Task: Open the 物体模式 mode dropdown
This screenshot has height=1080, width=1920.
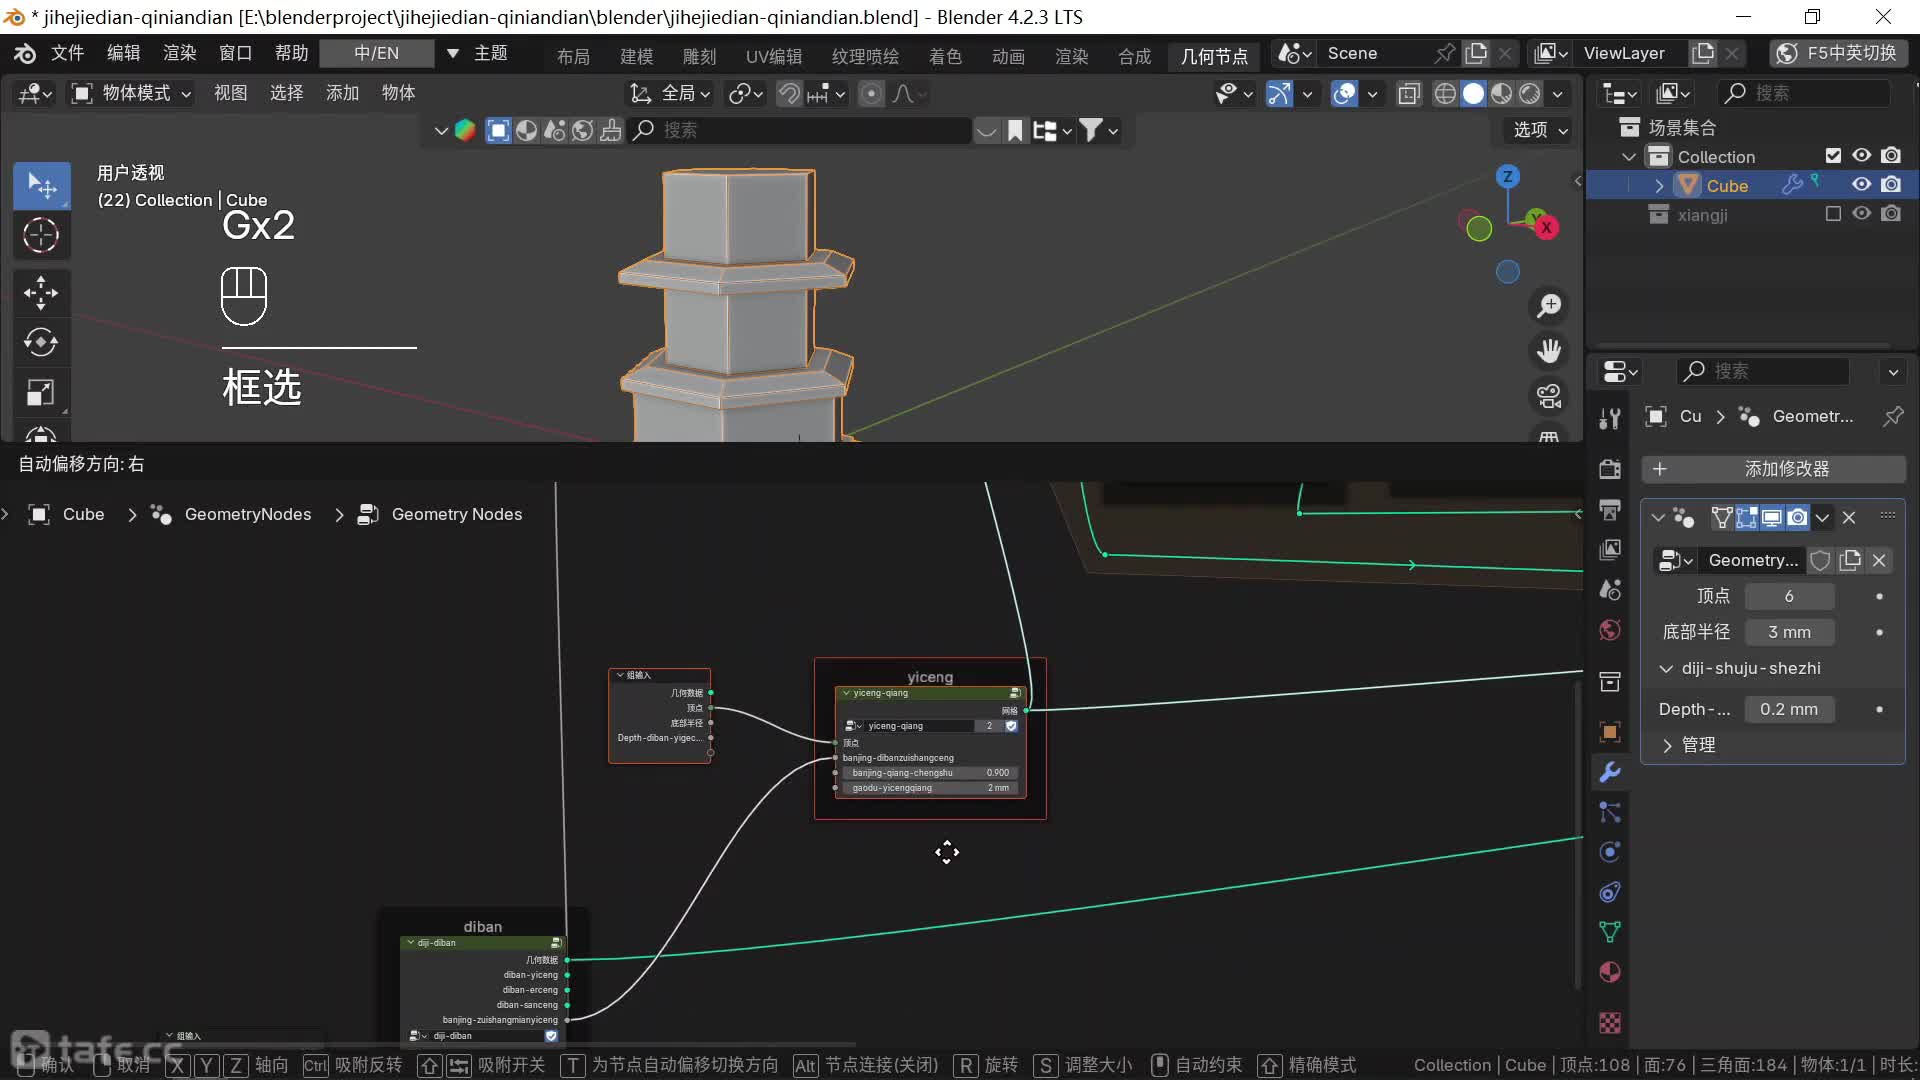Action: (x=131, y=93)
